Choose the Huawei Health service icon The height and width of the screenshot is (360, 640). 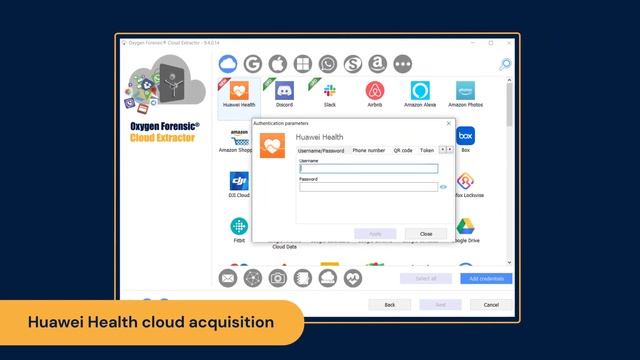pos(239,91)
